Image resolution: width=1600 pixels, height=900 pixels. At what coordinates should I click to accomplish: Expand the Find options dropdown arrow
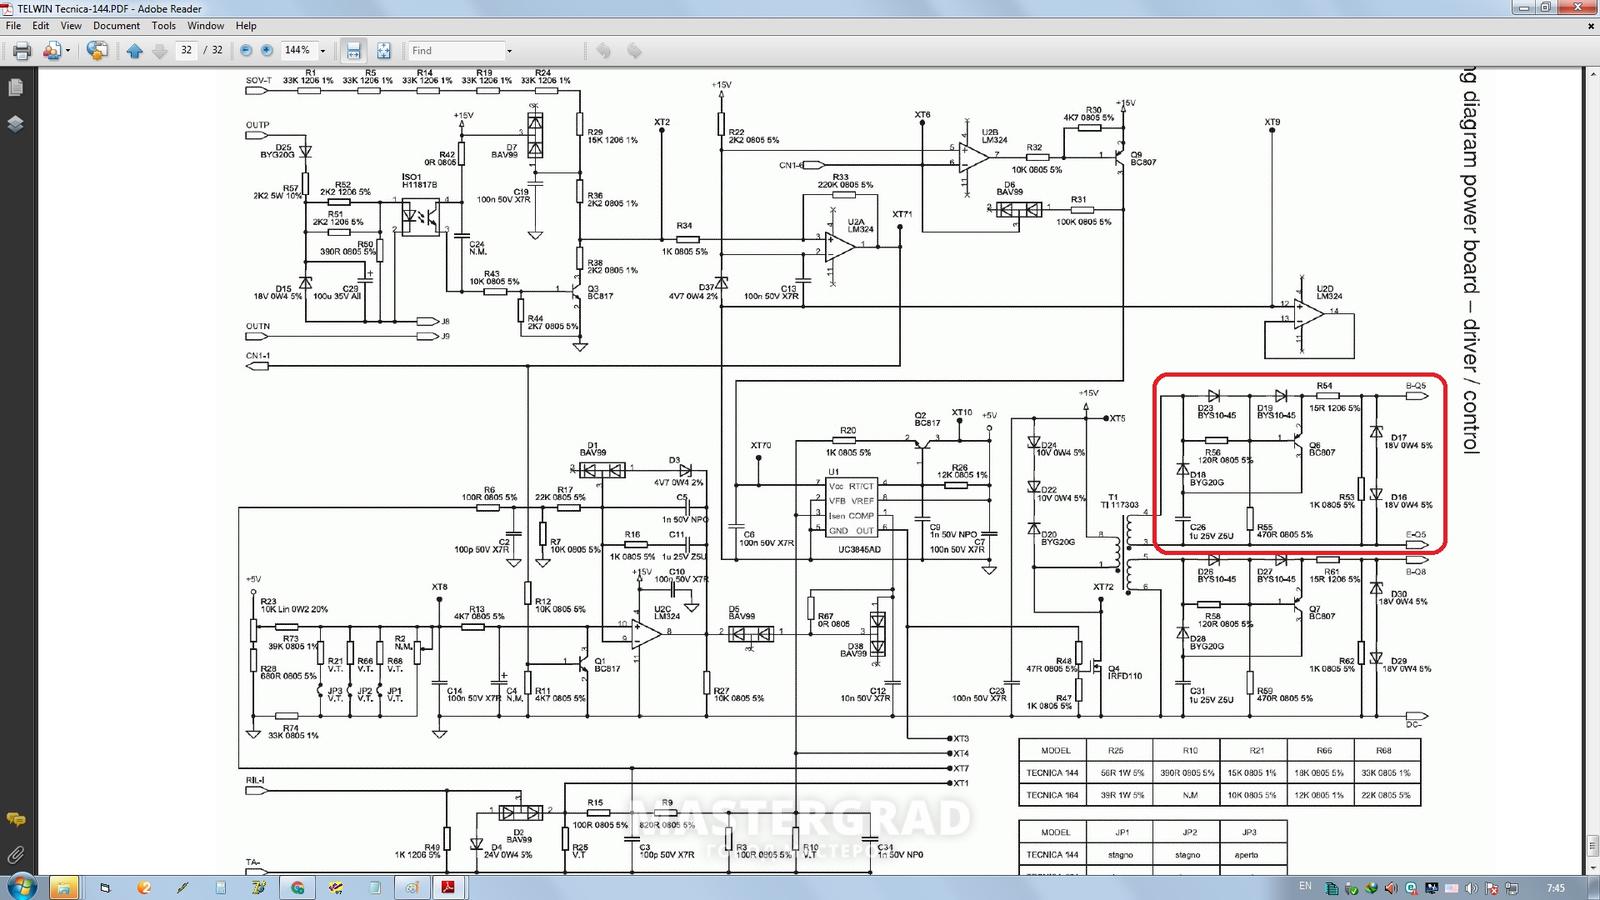pyautogui.click(x=509, y=51)
